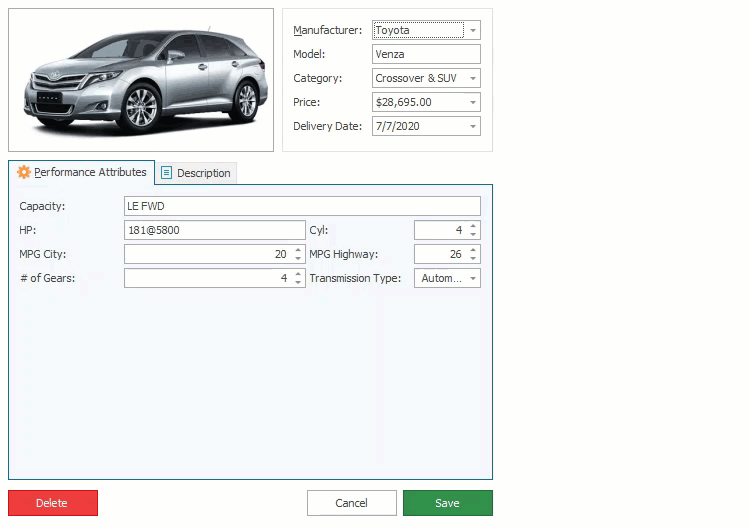The image size is (748, 528).
Task: Click the MPG Highway: label
Action: [343, 254]
